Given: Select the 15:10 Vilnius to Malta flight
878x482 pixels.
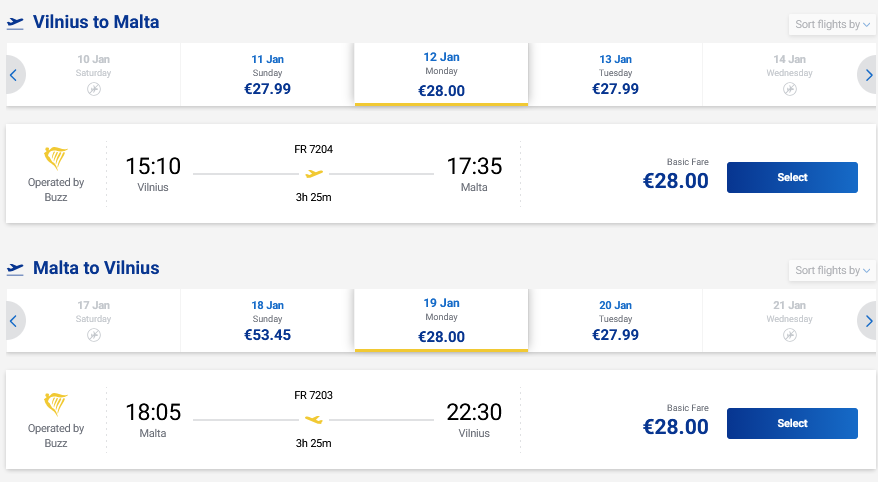Looking at the screenshot, I should pos(791,177).
